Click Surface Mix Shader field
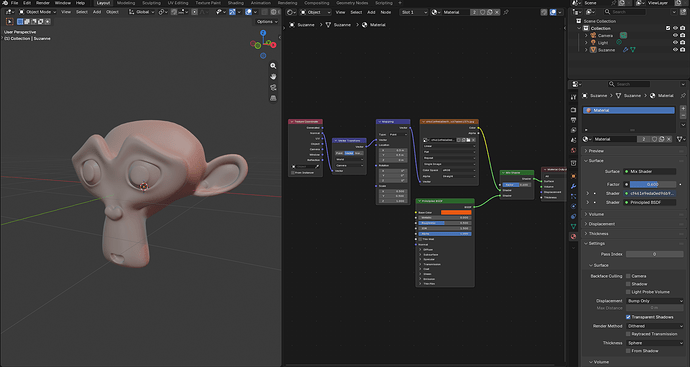The height and width of the screenshot is (367, 690). (650, 172)
